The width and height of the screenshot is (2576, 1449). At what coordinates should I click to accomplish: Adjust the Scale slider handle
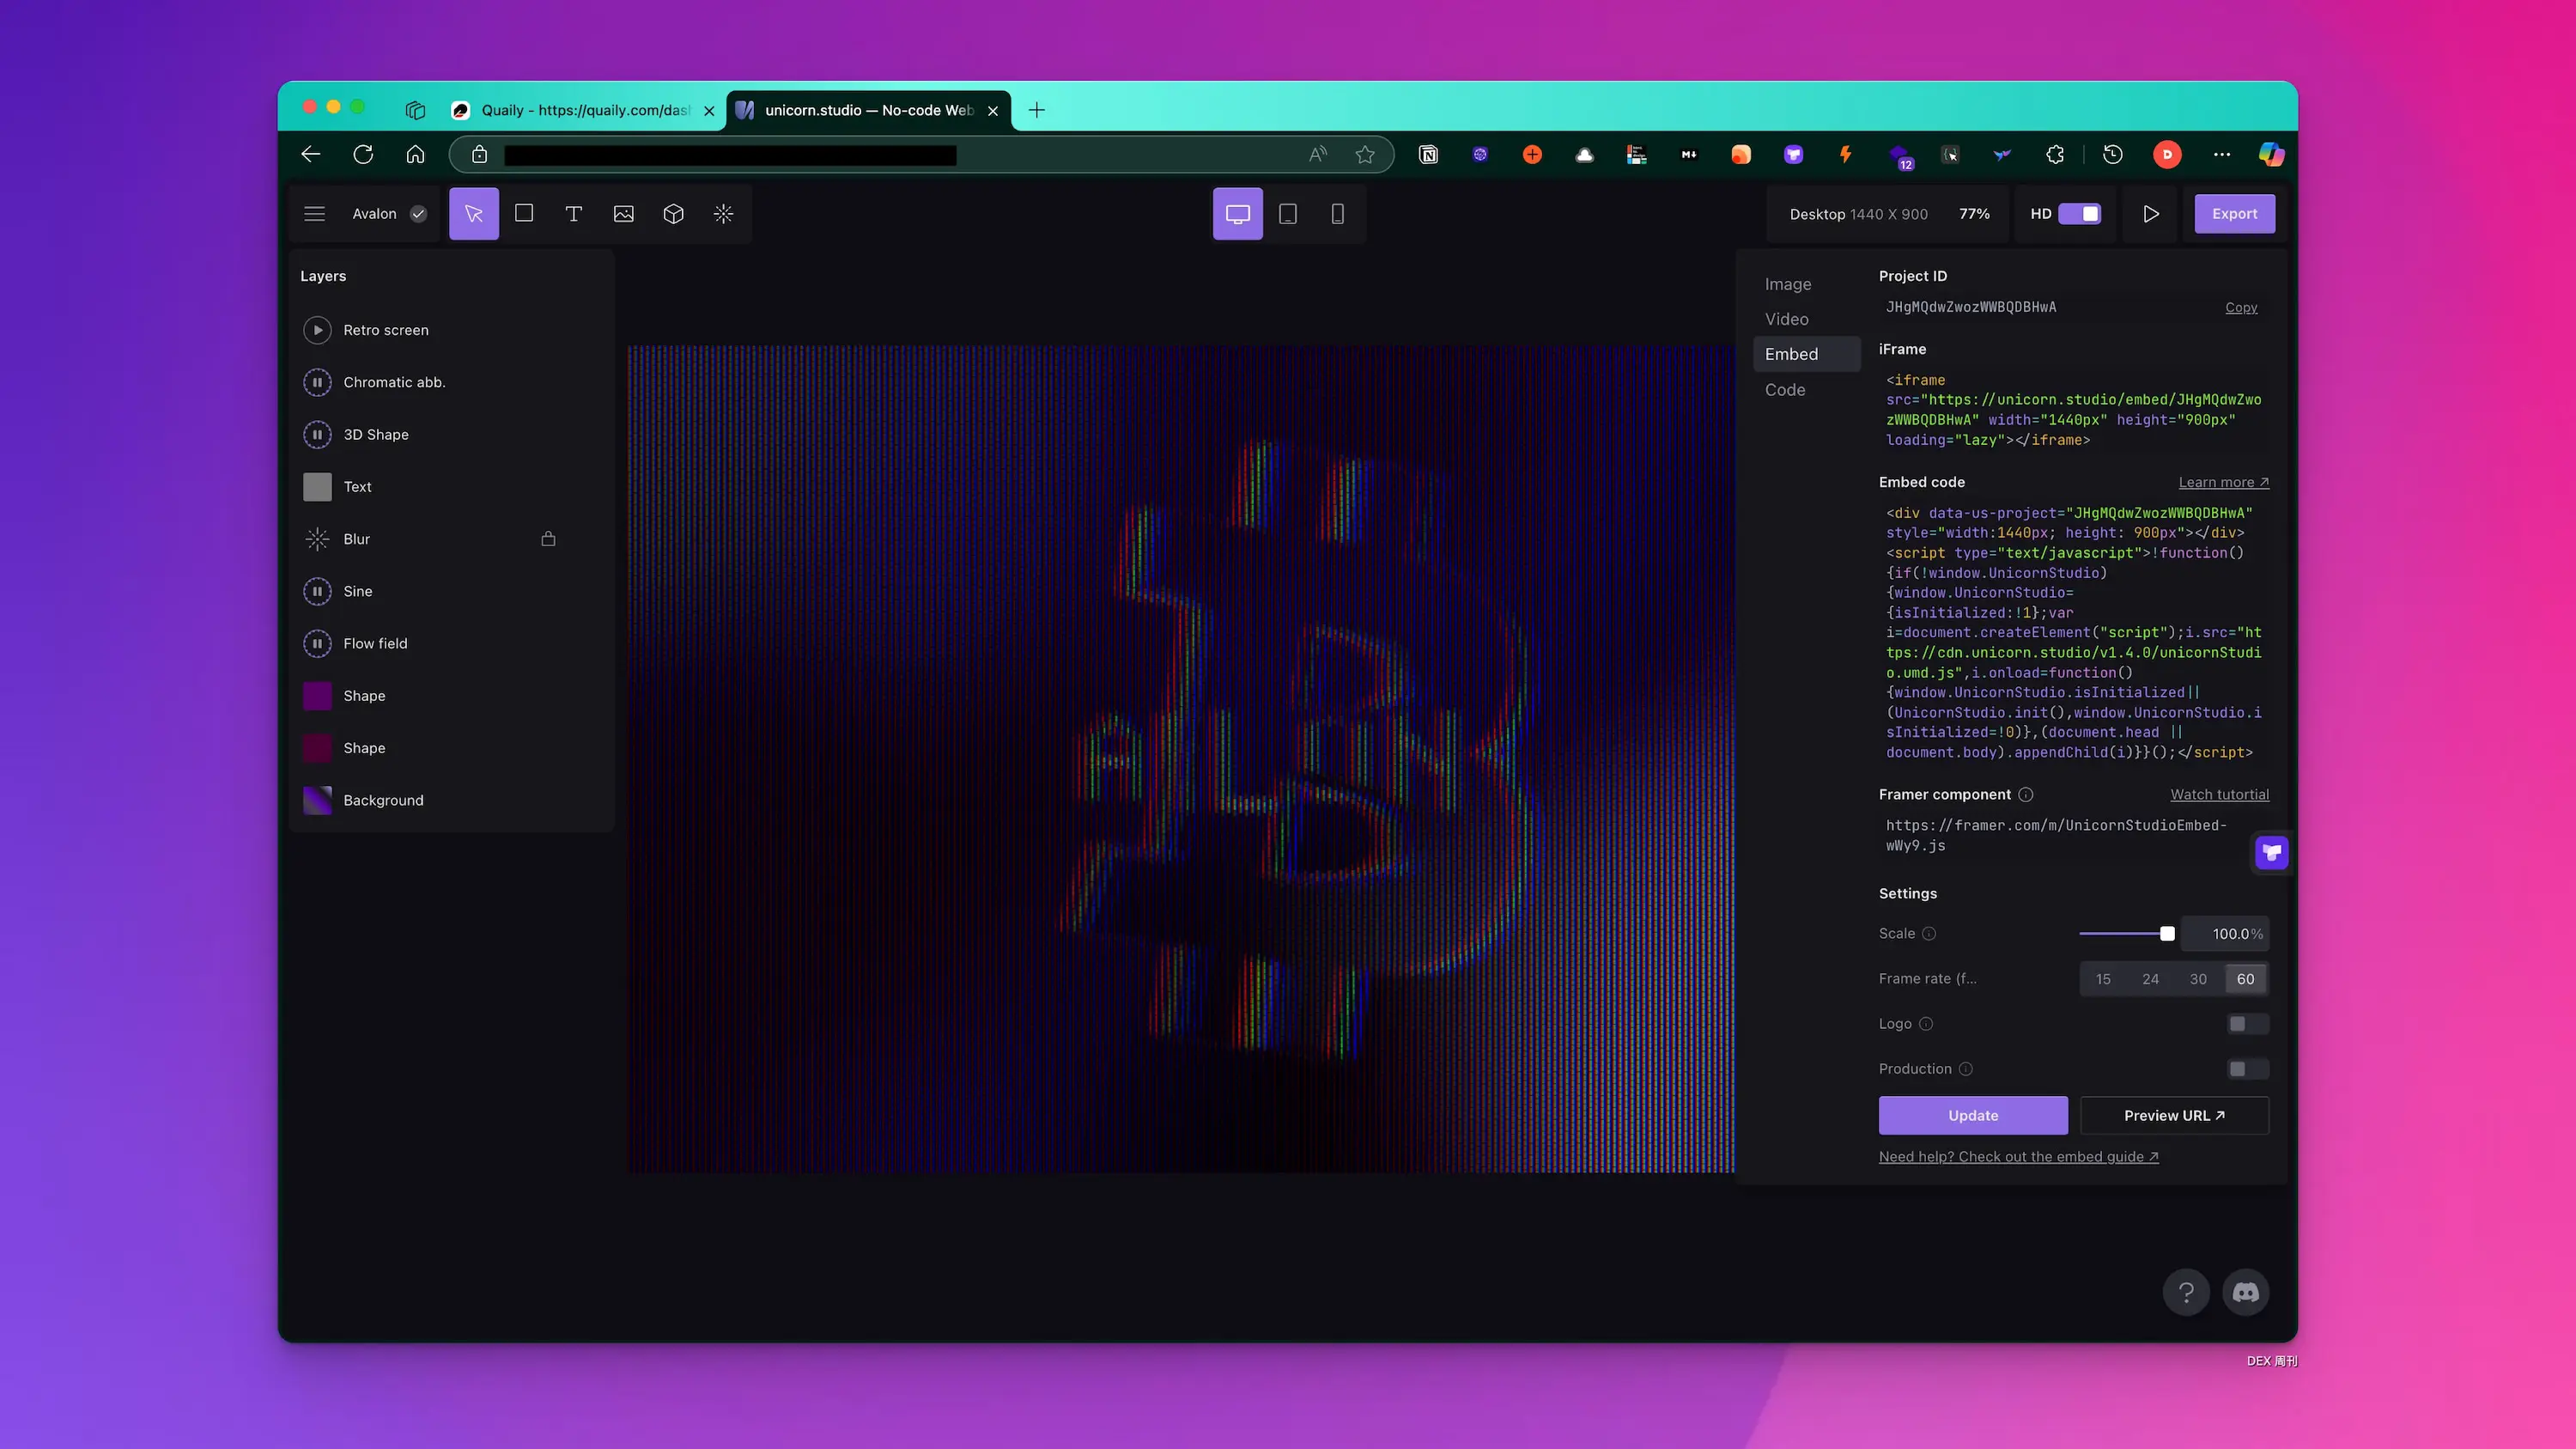click(x=2167, y=933)
